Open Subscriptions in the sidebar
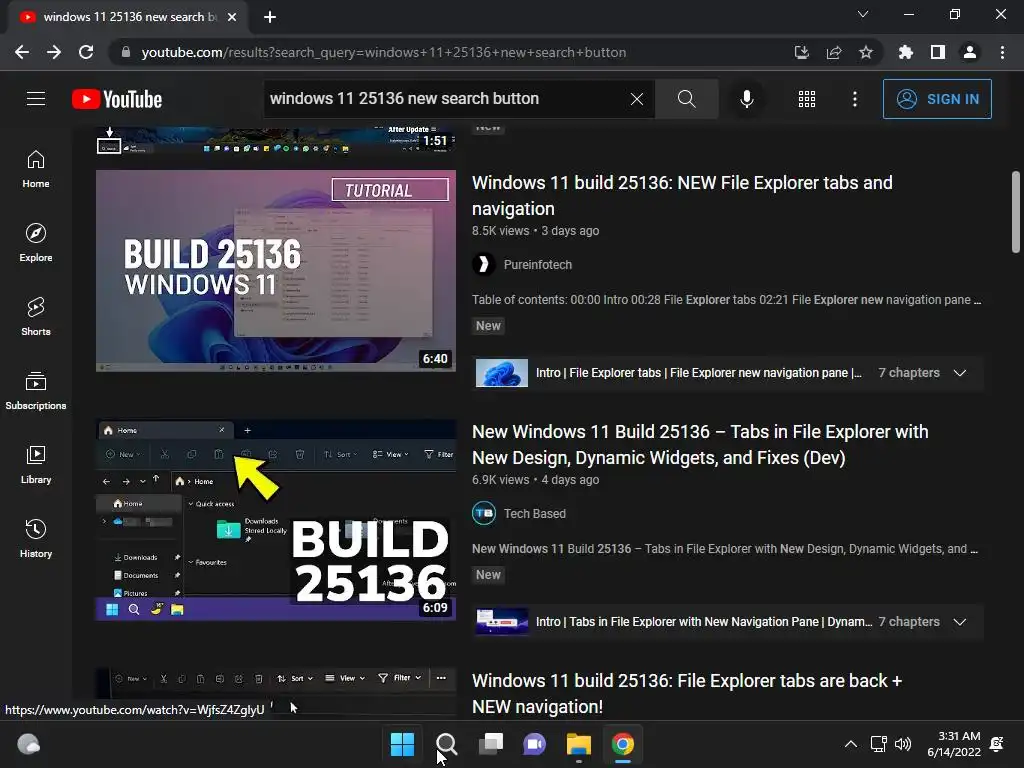Image resolution: width=1024 pixels, height=768 pixels. [36, 391]
